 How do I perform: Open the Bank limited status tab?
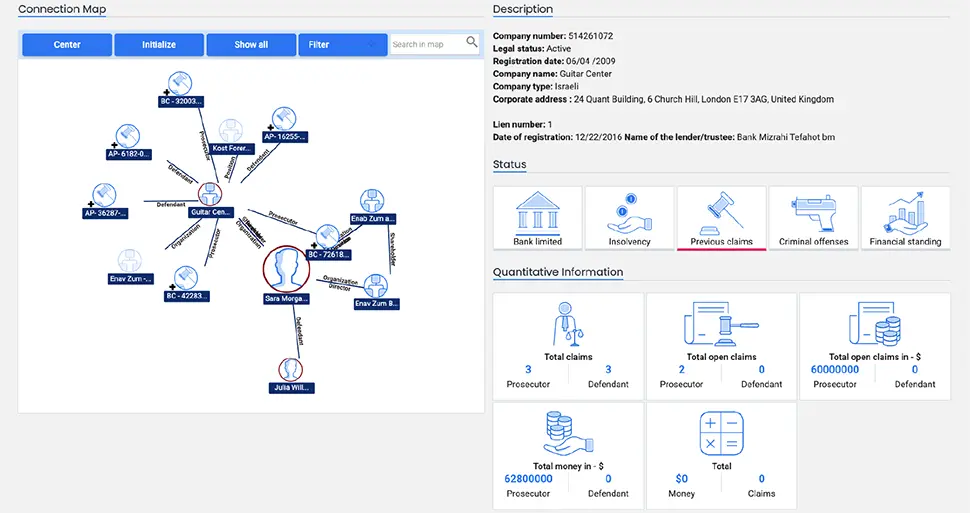[x=538, y=218]
